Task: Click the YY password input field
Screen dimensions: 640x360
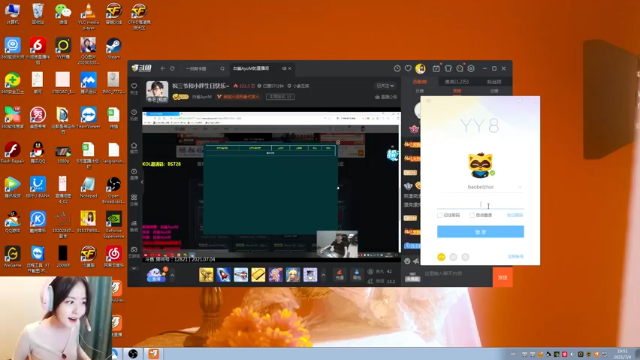Action: (x=480, y=204)
